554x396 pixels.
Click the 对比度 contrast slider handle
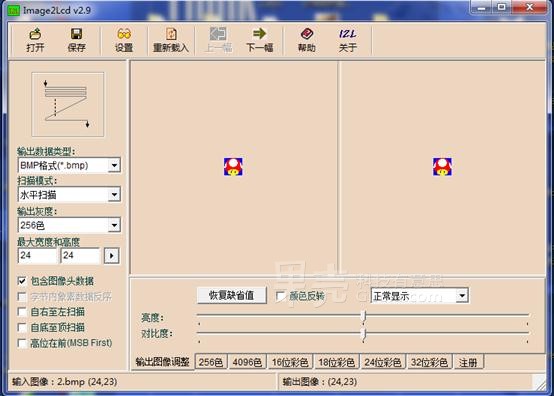click(x=364, y=335)
